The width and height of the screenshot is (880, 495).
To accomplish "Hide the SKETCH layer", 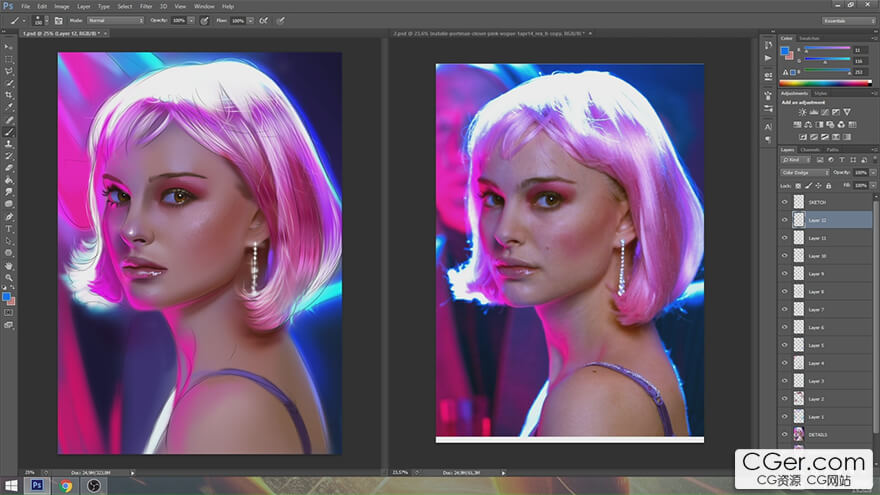I will 785,202.
